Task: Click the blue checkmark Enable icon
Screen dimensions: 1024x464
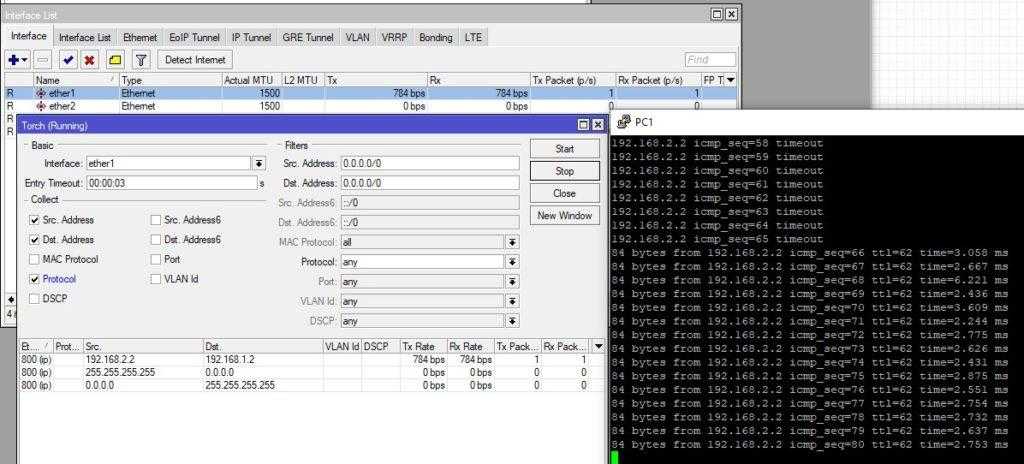Action: pyautogui.click(x=68, y=60)
